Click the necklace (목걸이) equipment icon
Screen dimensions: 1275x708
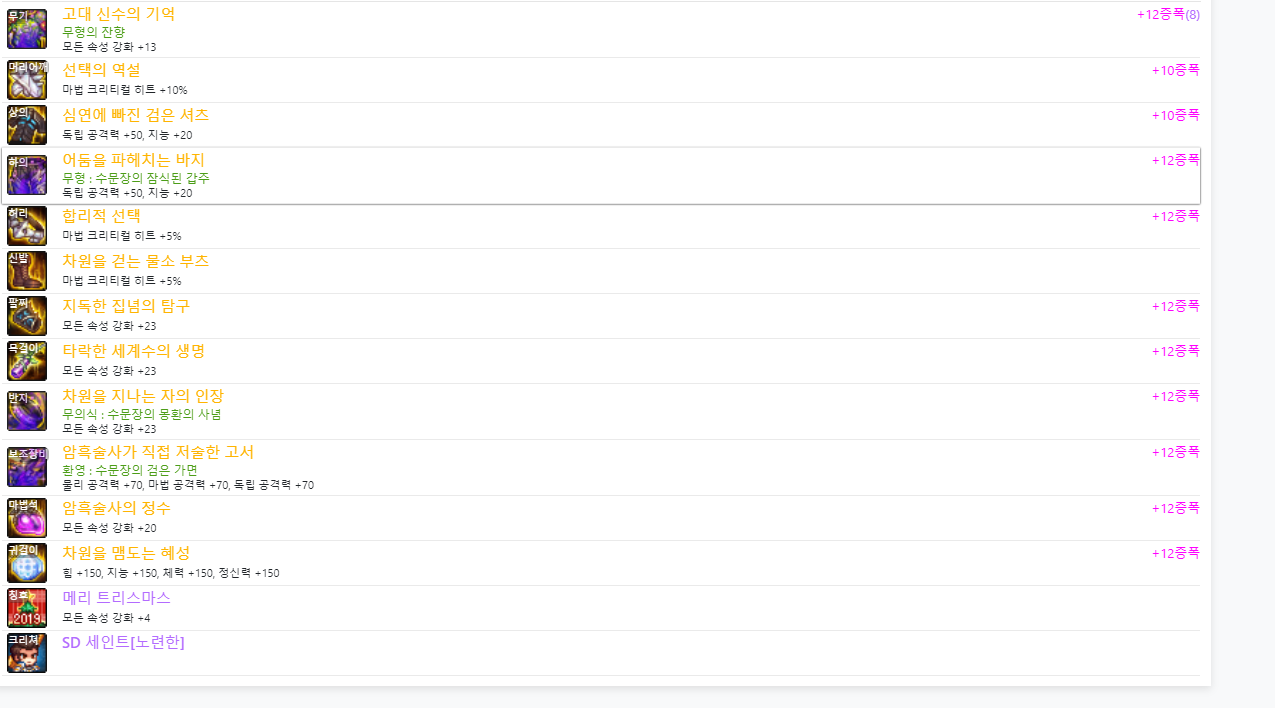tap(27, 361)
